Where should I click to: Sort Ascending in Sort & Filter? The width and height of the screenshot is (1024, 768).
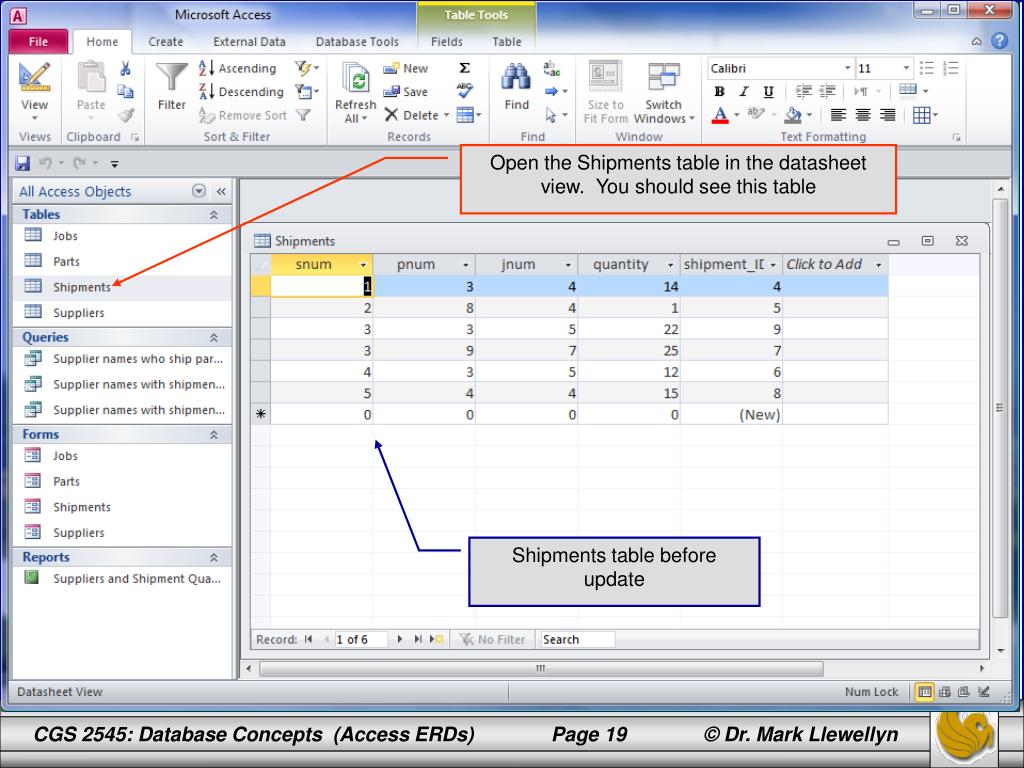[x=238, y=68]
